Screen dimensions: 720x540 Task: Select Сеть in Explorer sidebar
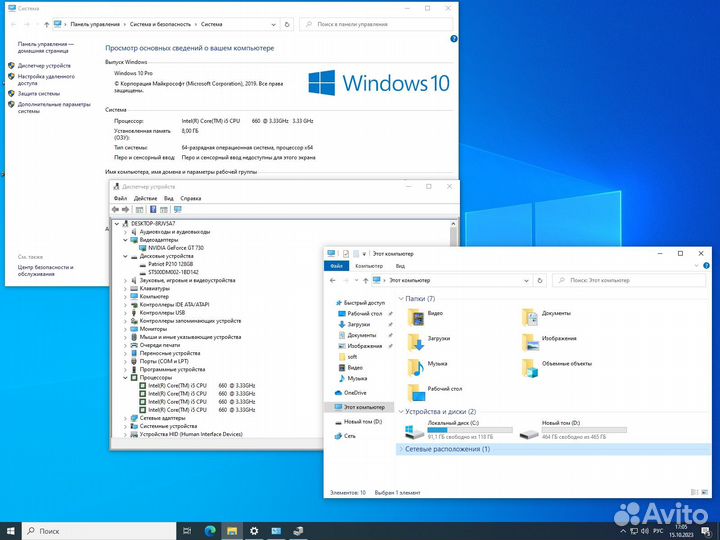click(349, 436)
